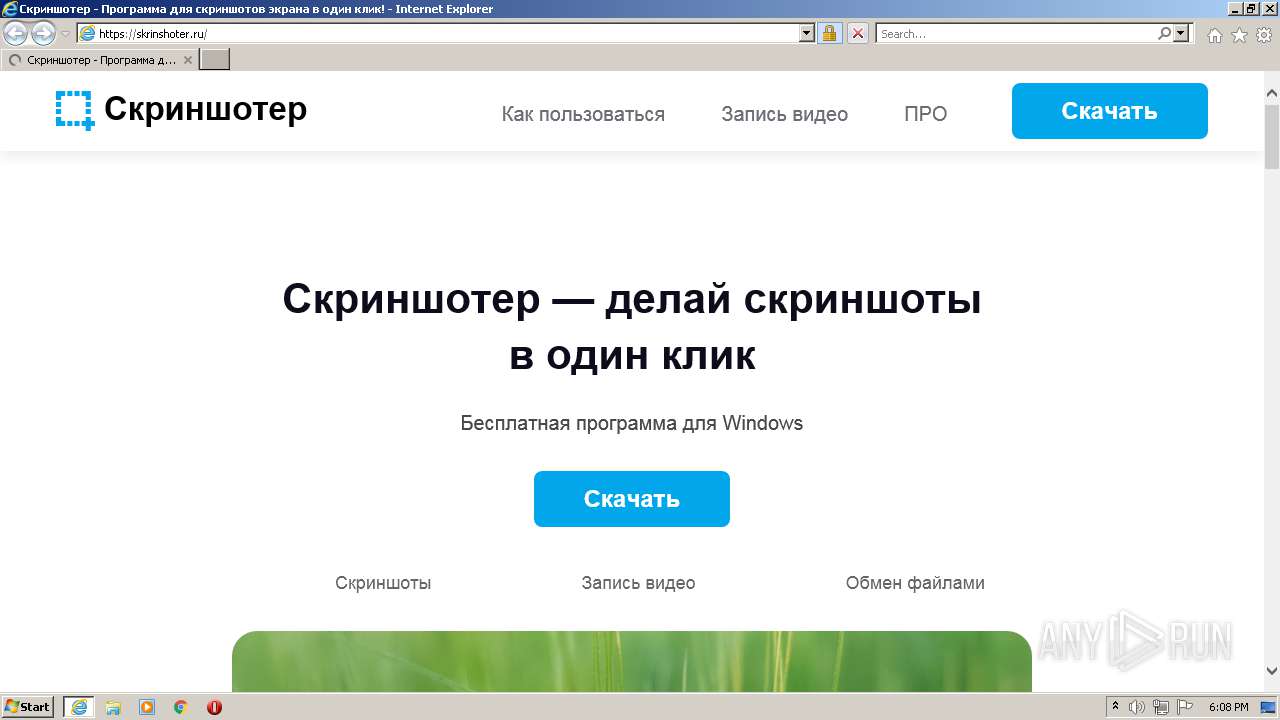Open Windows Explorer folder in taskbar
The image size is (1280, 720).
pyautogui.click(x=113, y=707)
